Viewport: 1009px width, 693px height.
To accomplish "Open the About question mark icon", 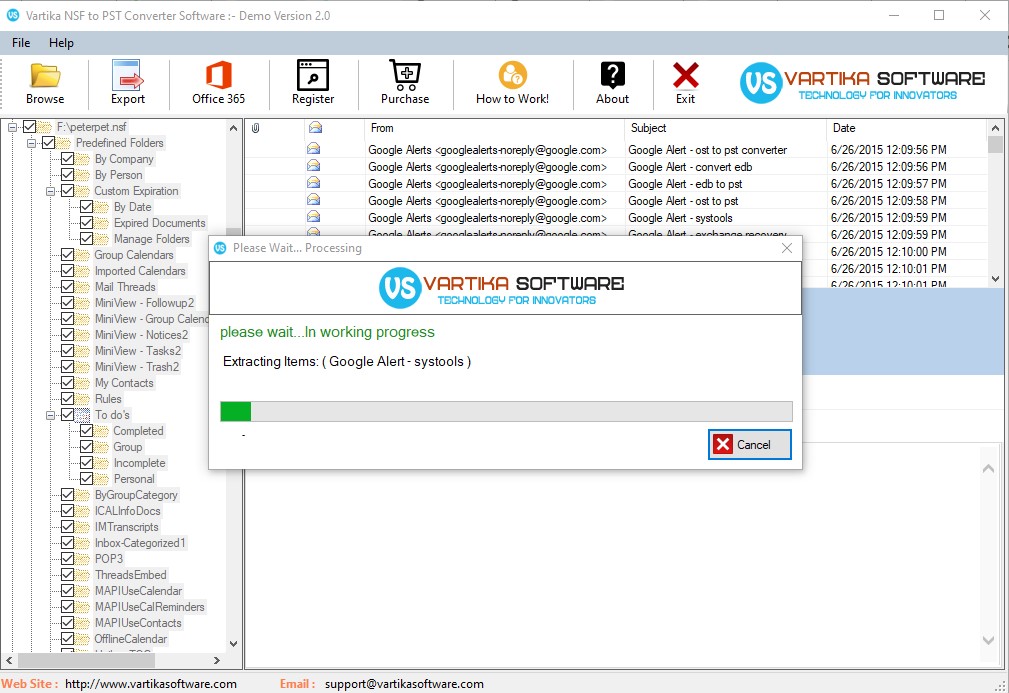I will pos(613,75).
